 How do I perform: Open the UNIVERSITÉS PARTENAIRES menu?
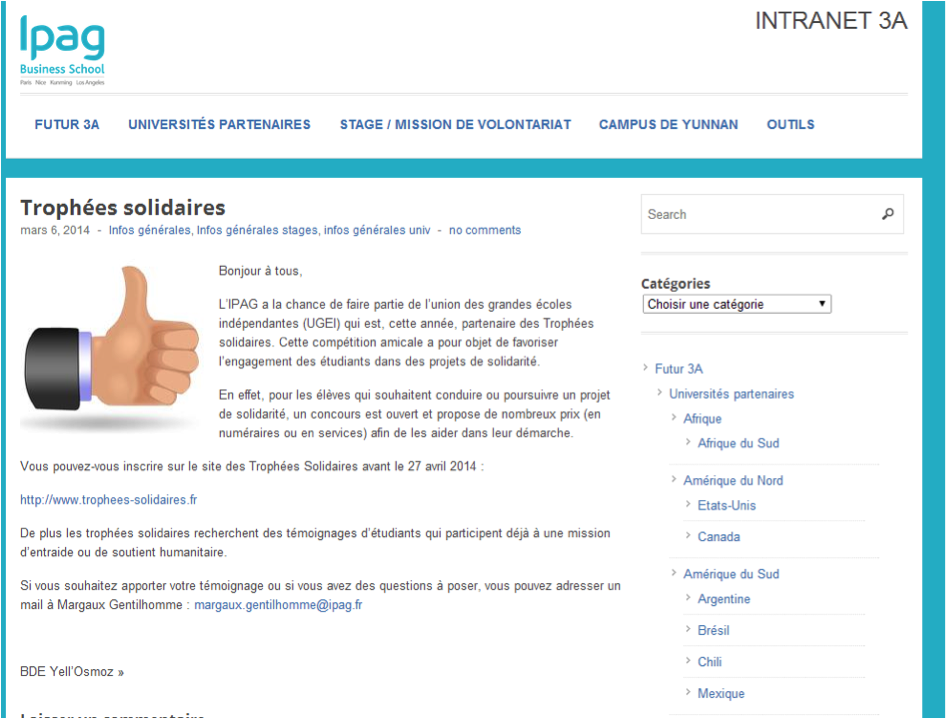[x=219, y=125]
